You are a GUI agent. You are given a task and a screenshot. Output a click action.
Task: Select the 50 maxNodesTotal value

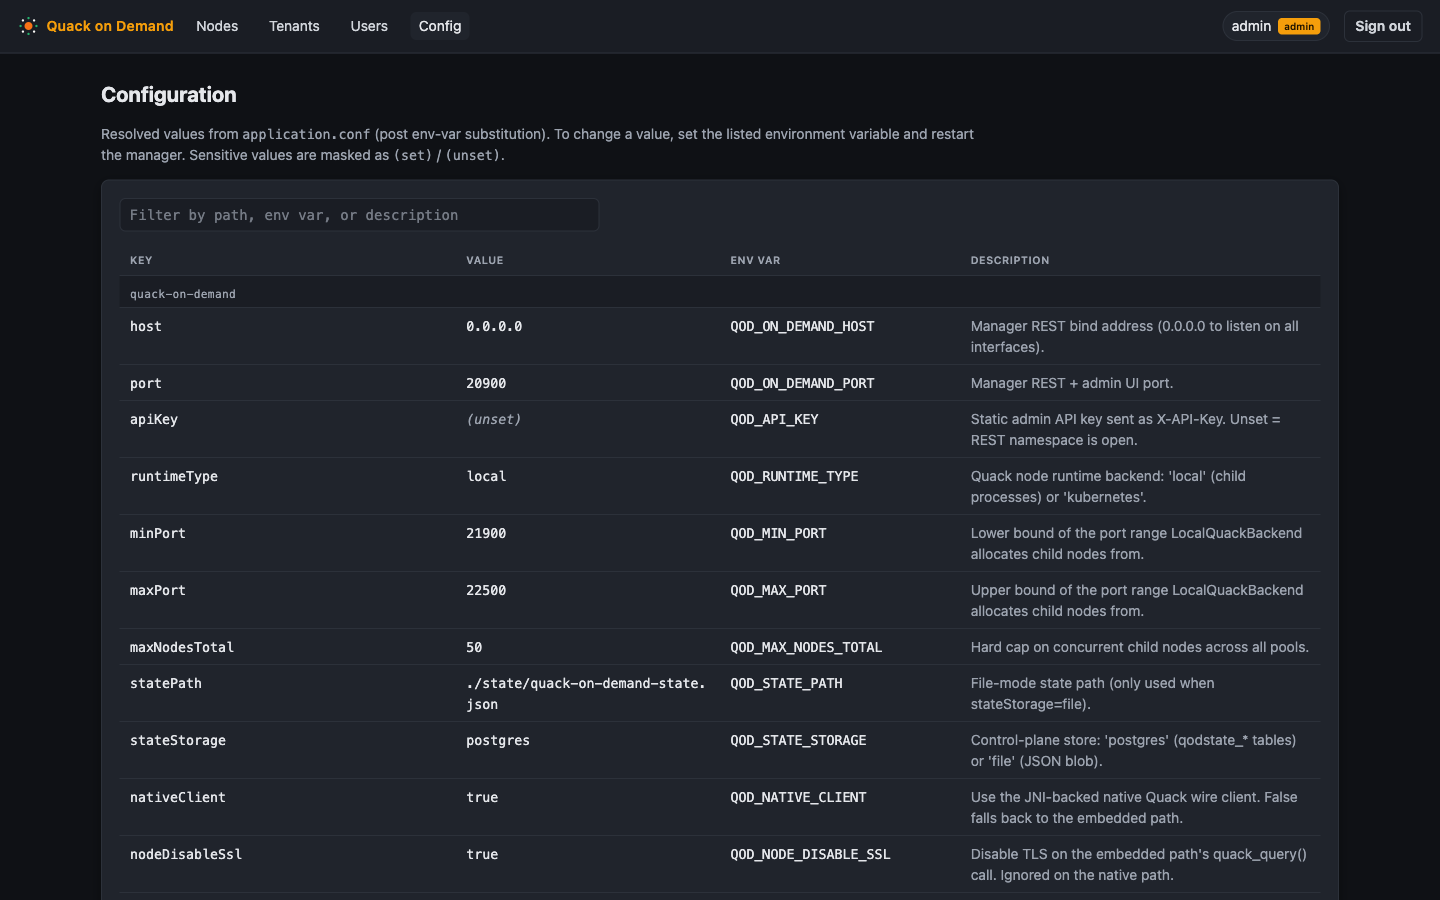pyautogui.click(x=474, y=647)
